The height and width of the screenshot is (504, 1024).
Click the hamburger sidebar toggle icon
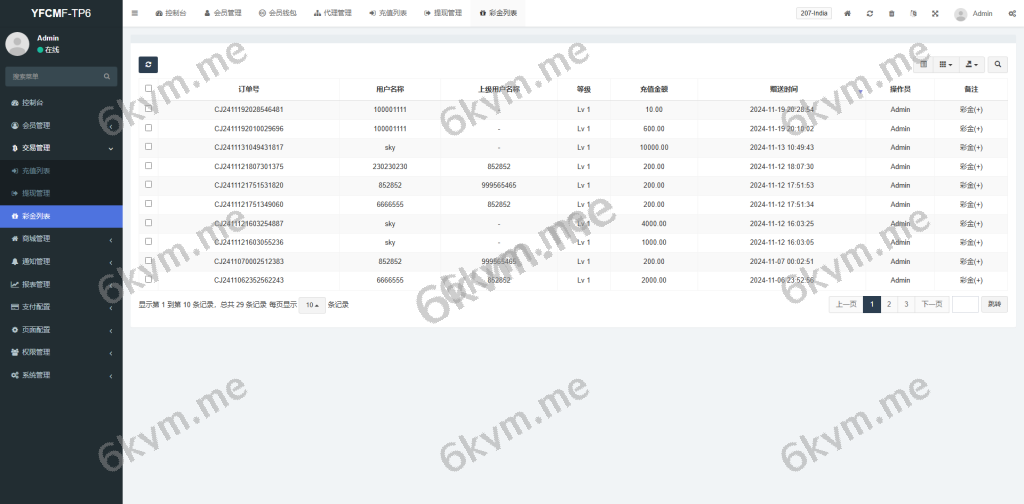[135, 13]
